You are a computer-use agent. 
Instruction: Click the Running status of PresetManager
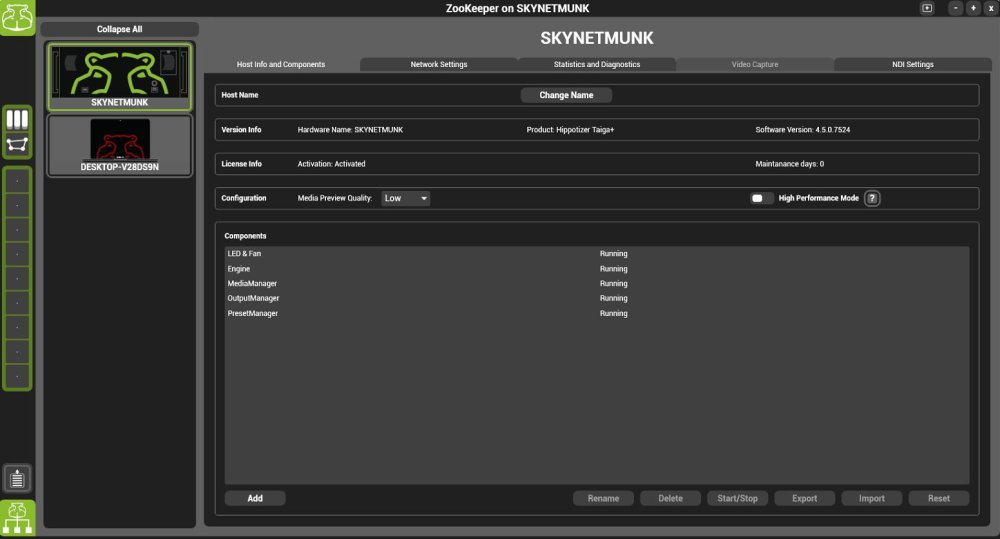pos(614,313)
